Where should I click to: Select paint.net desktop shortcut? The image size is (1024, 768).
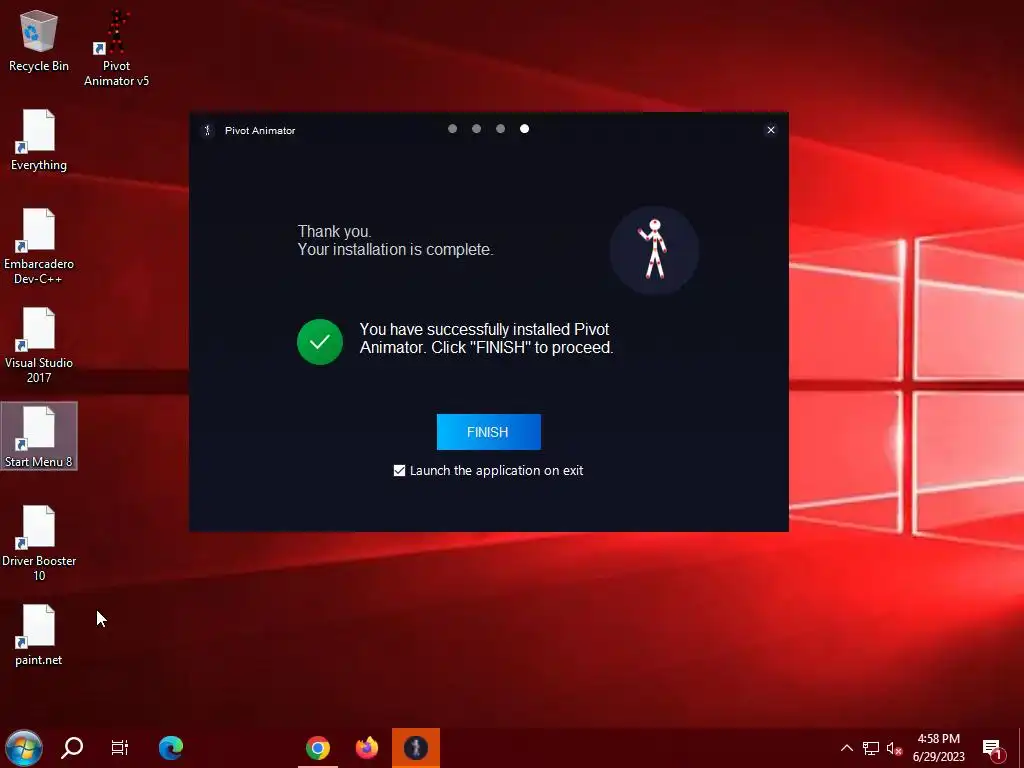[39, 635]
